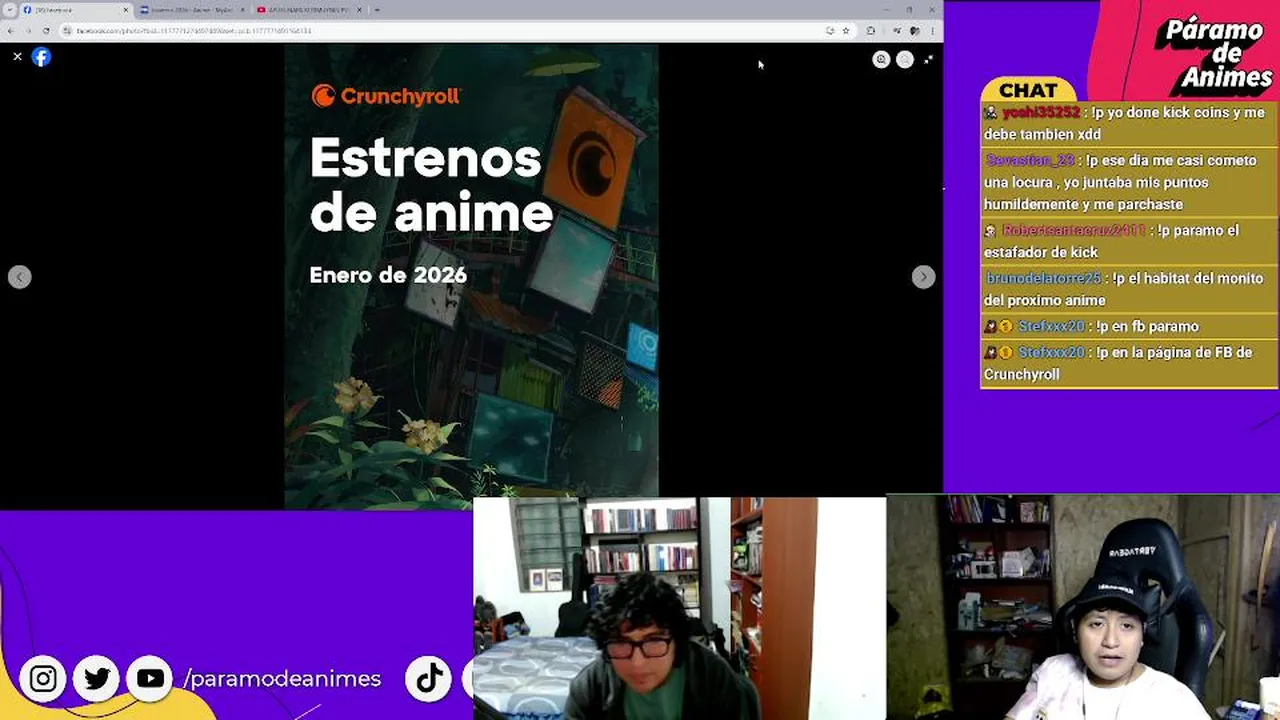The width and height of the screenshot is (1280, 720).
Task: Open the YouTube social icon
Action: (x=151, y=679)
